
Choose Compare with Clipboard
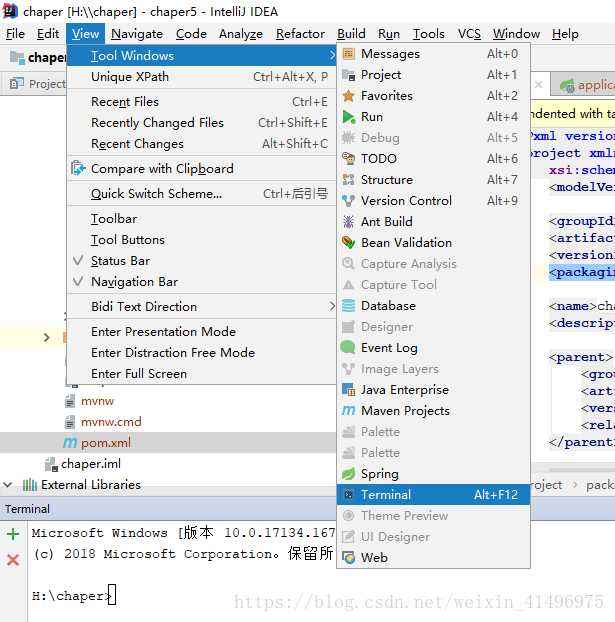pos(202,169)
